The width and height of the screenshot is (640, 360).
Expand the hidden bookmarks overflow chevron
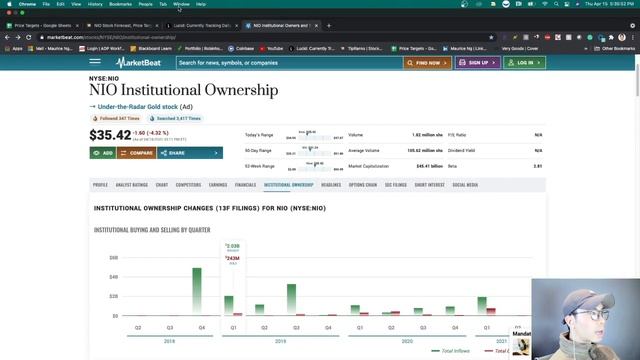(x=586, y=49)
